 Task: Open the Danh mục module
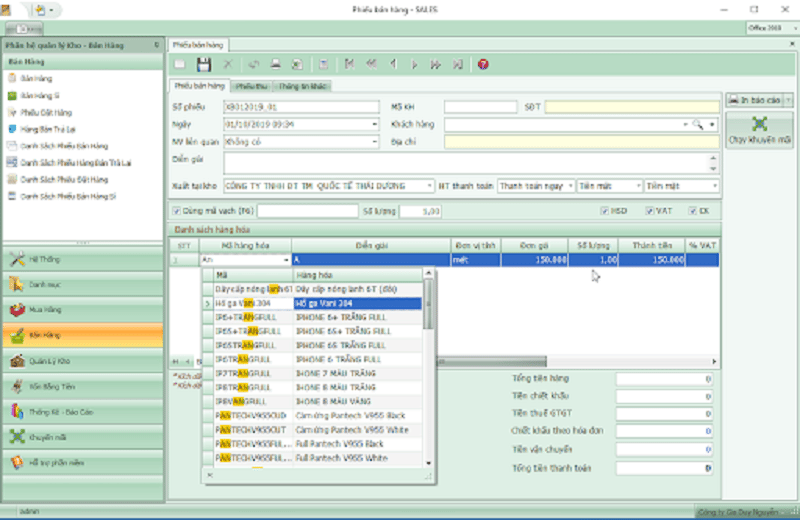point(83,285)
